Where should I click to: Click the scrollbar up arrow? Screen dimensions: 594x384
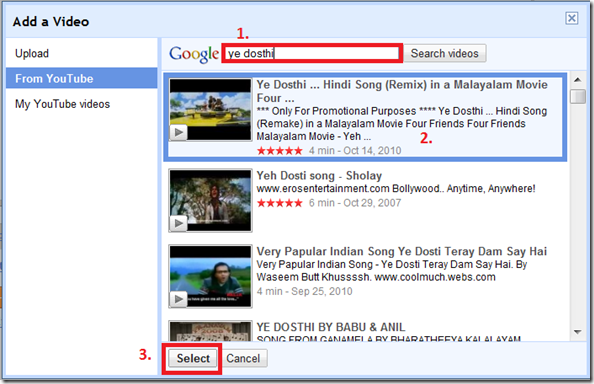coord(578,80)
